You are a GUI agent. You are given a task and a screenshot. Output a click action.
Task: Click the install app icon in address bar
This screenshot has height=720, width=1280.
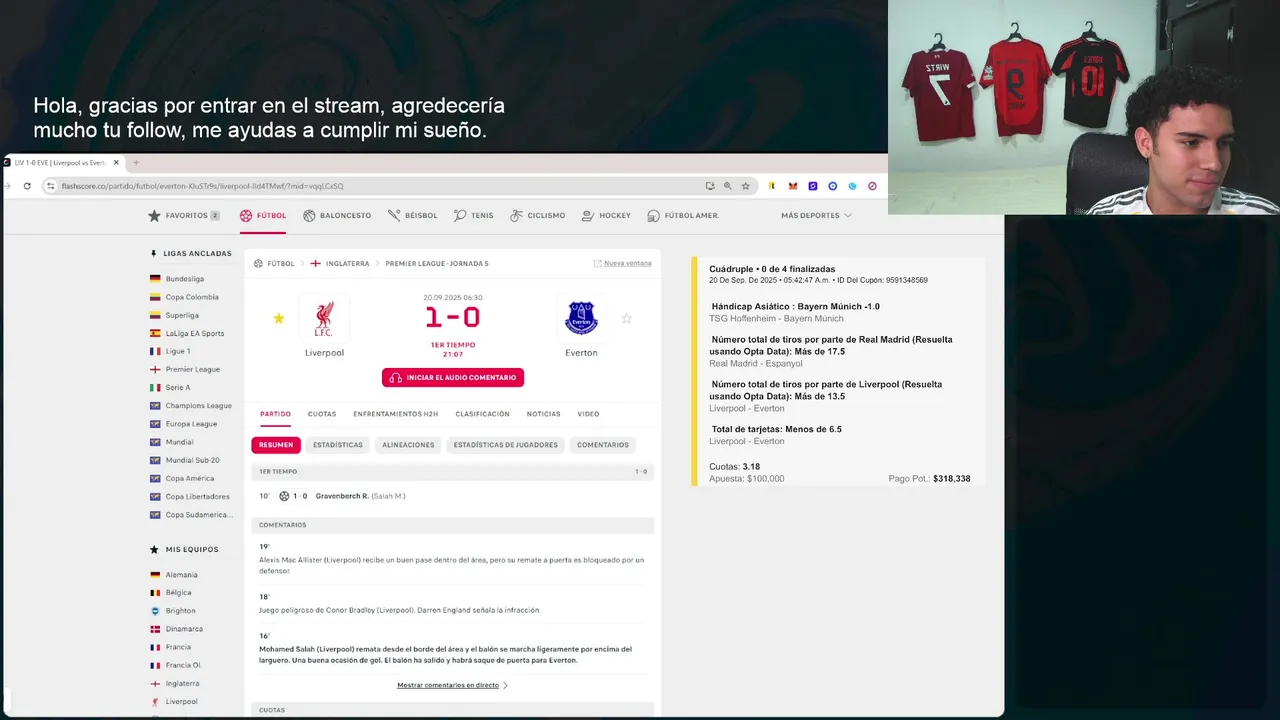pos(710,186)
